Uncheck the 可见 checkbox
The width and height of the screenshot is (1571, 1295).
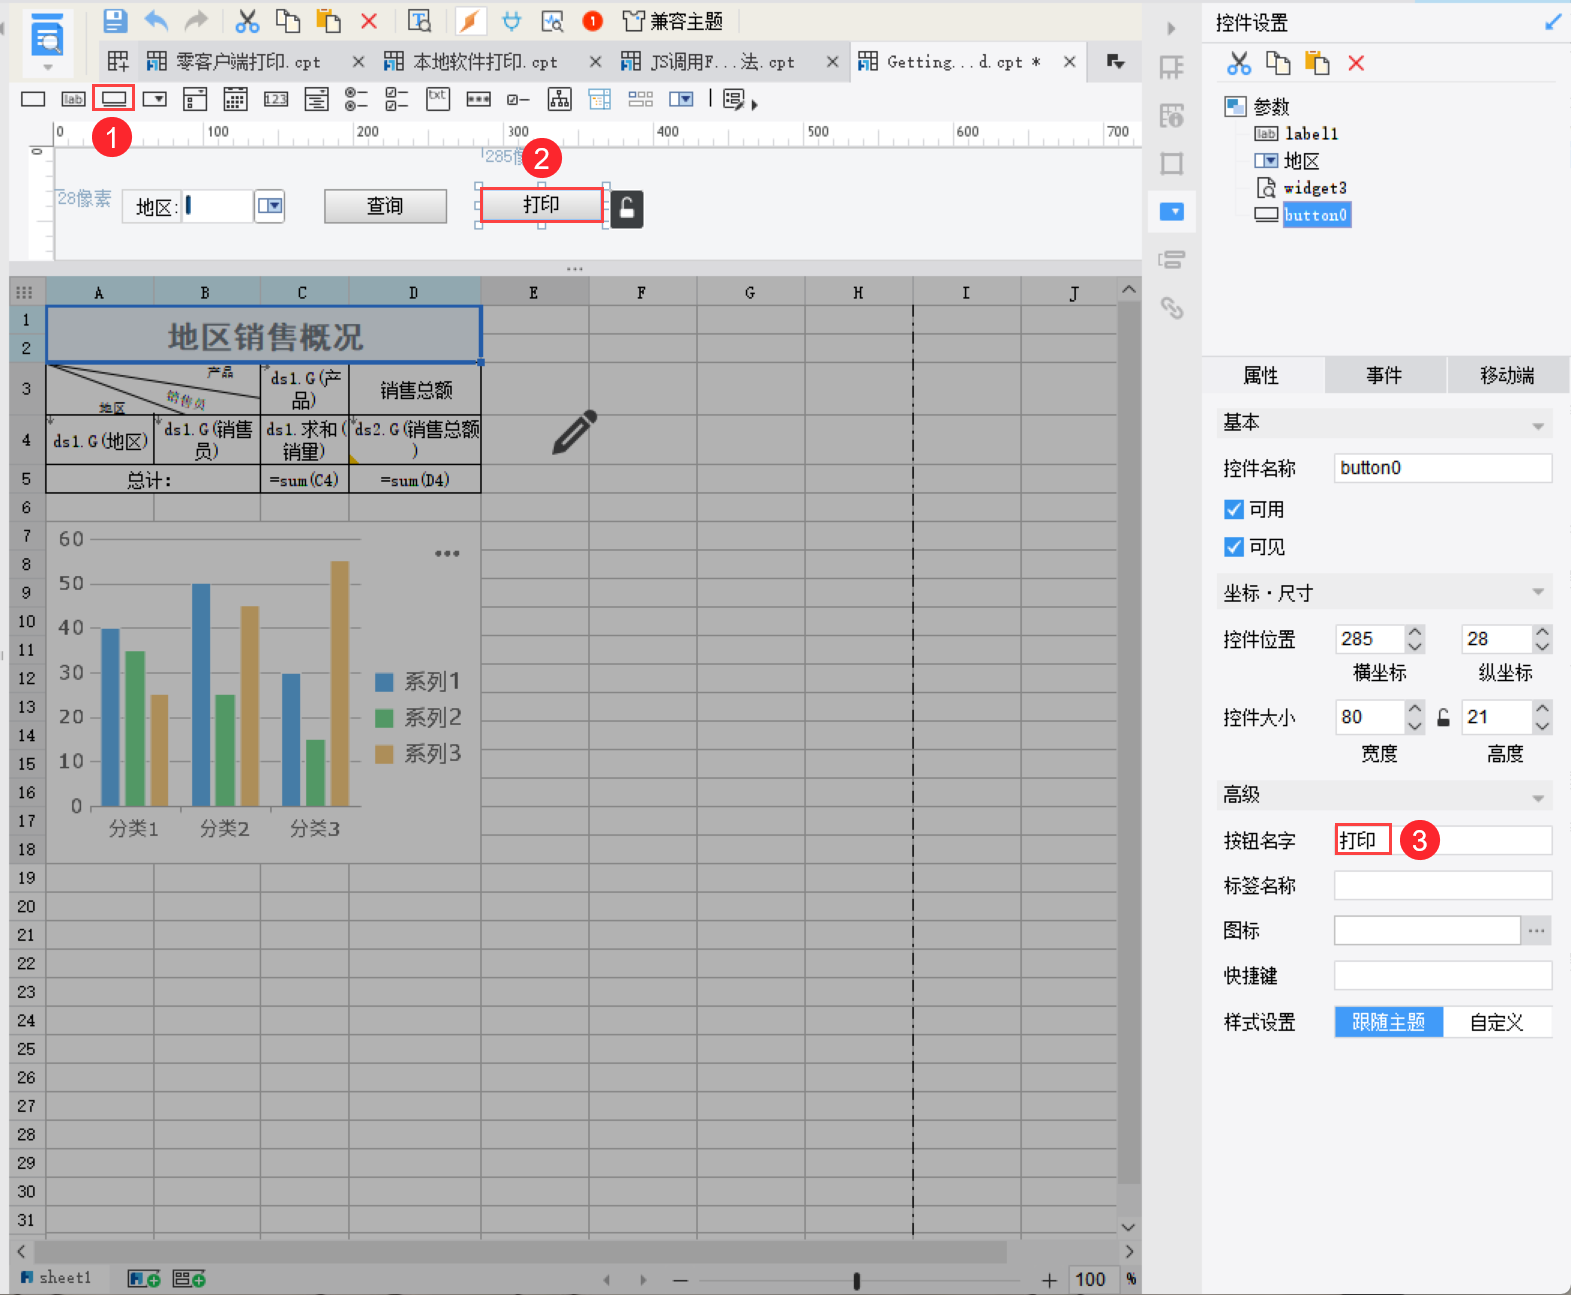click(x=1234, y=547)
